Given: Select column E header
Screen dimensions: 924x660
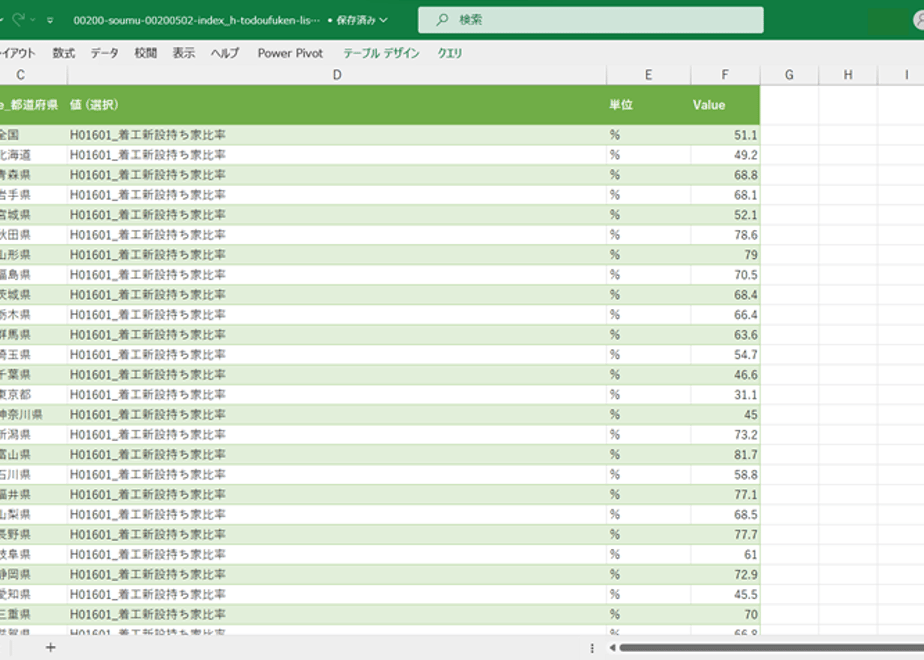Looking at the screenshot, I should pos(648,75).
